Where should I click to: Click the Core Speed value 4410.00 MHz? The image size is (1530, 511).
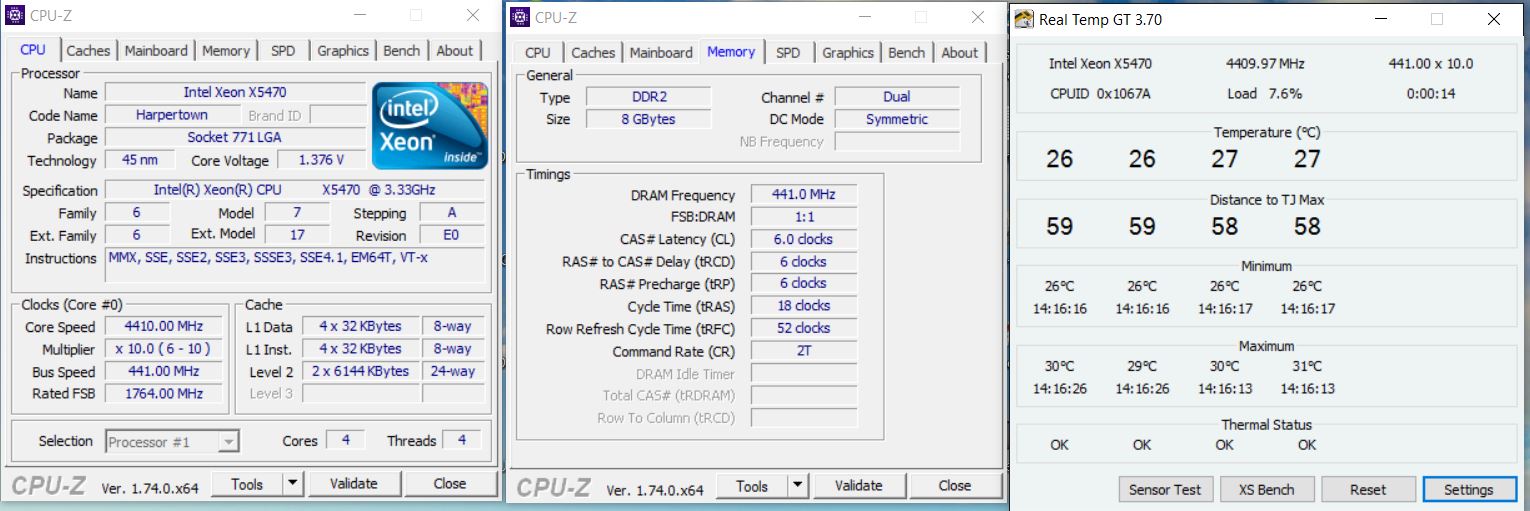click(x=164, y=327)
